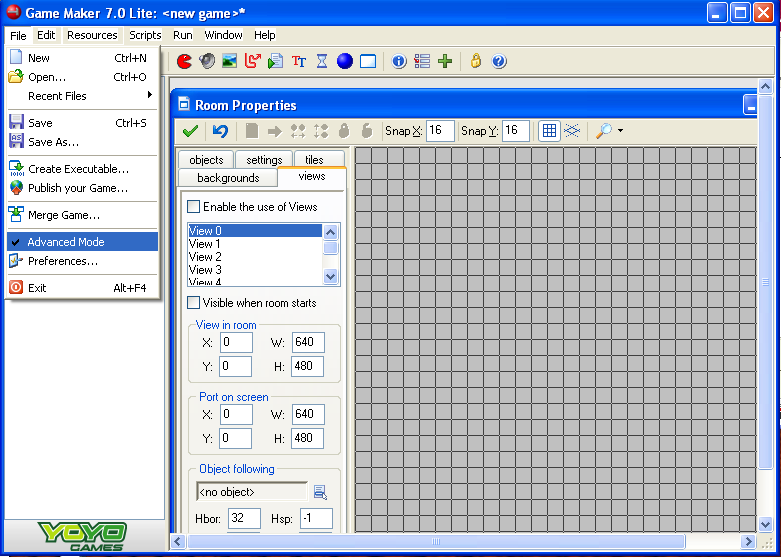Open the zoom magnifier dropdown arrow
Image resolution: width=781 pixels, height=557 pixels.
620,131
